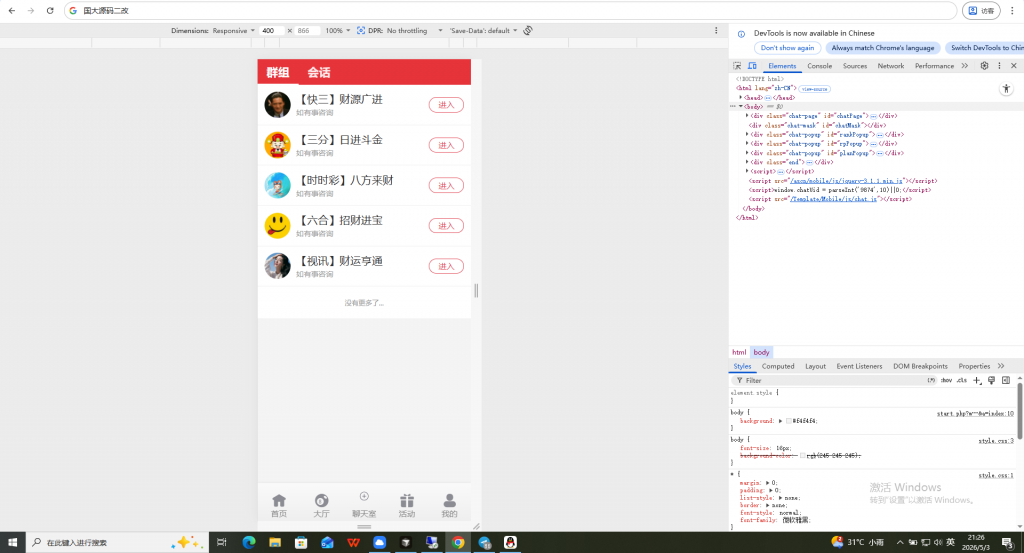Open the Computed styles tab
Screen dimensions: 1024x553
coord(778,366)
